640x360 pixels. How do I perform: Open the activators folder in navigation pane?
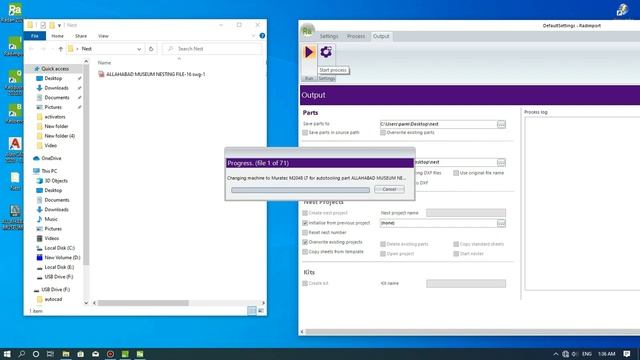(x=54, y=117)
